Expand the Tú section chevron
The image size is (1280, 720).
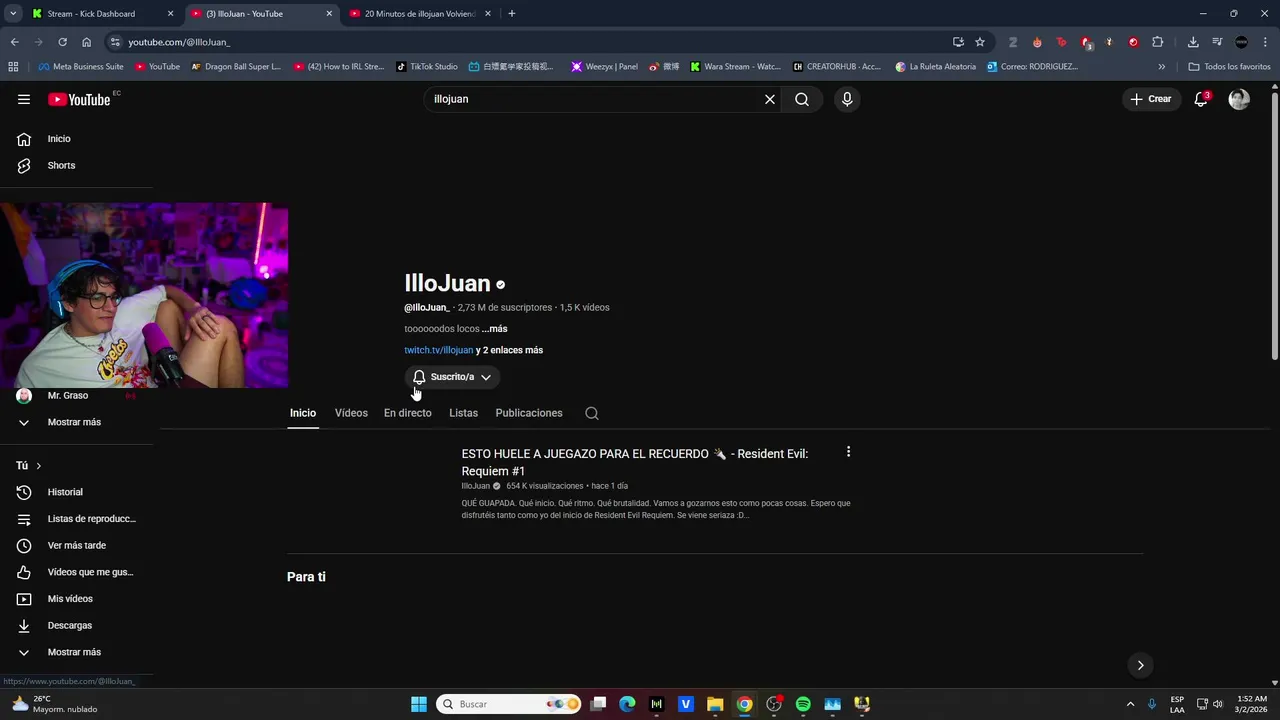click(39, 466)
